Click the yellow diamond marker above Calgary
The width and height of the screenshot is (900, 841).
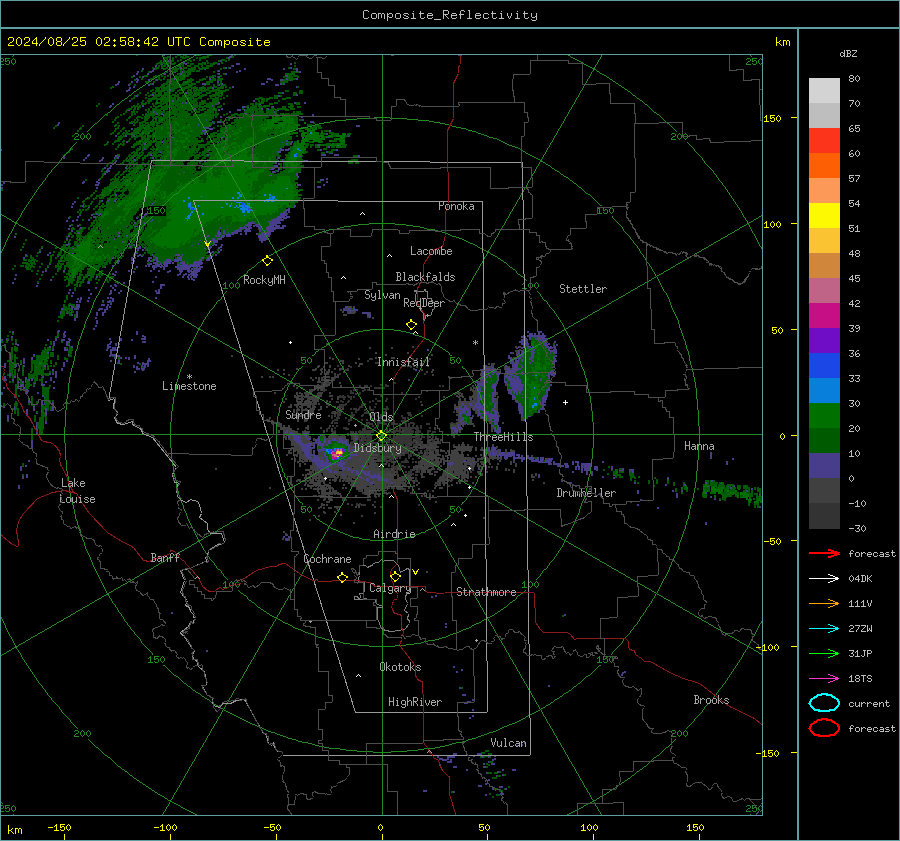[x=395, y=576]
